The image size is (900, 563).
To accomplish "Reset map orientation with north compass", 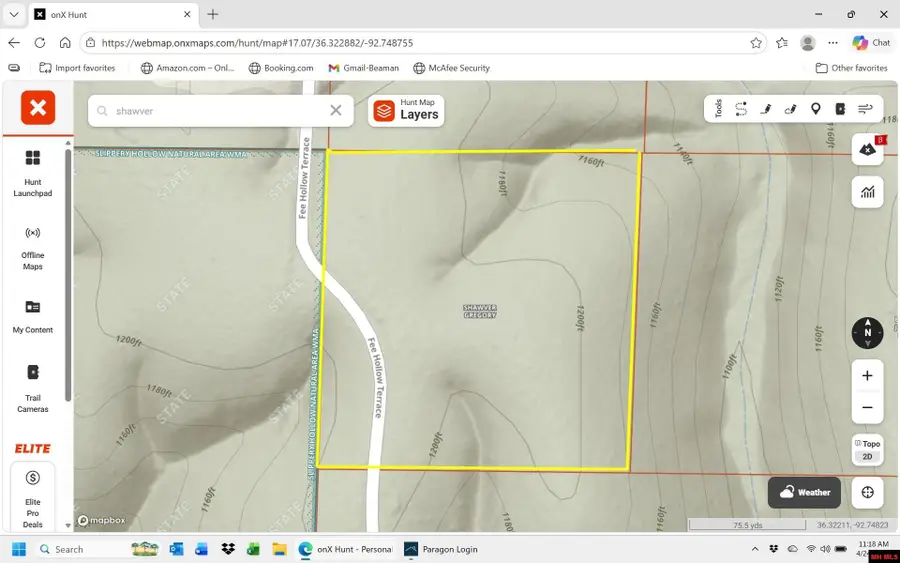I will pyautogui.click(x=867, y=333).
